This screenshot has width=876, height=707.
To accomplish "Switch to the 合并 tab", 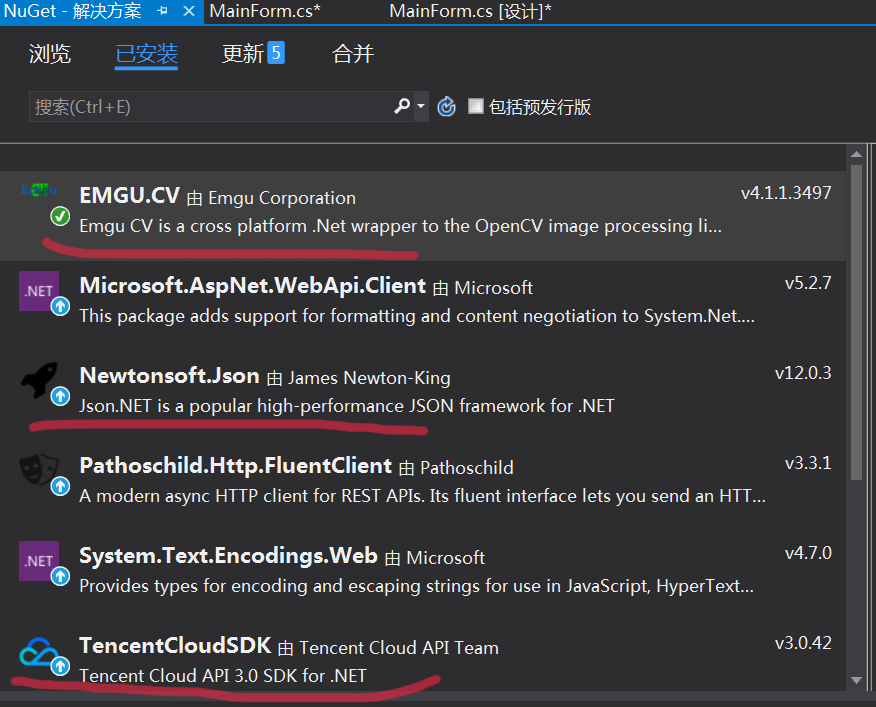I will coord(352,54).
